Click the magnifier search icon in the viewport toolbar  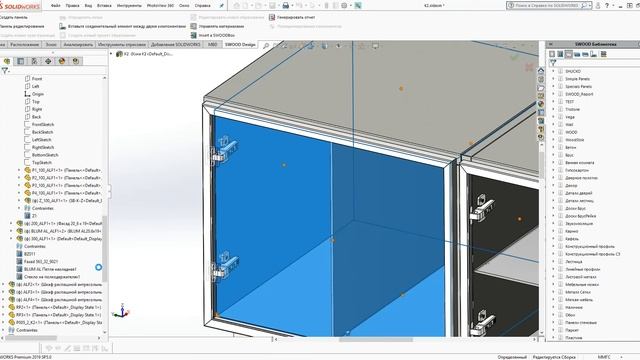(266, 46)
